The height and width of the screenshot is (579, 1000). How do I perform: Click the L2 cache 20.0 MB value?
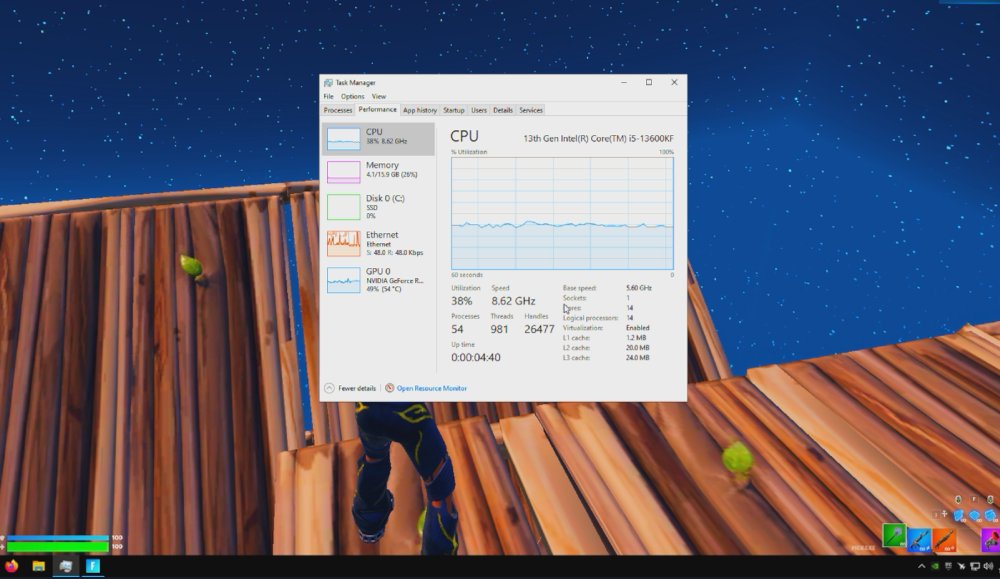tap(638, 348)
